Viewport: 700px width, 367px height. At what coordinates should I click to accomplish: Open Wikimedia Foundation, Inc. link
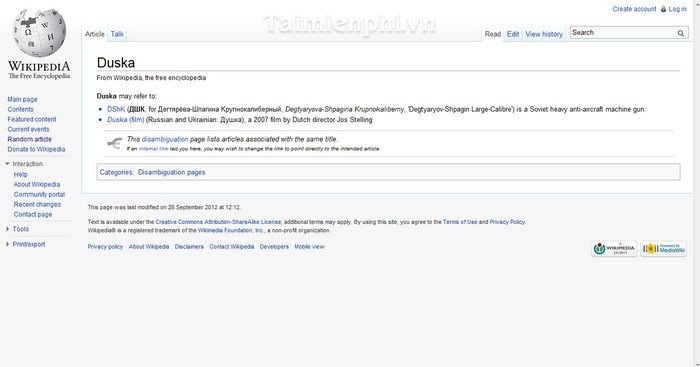pos(231,230)
